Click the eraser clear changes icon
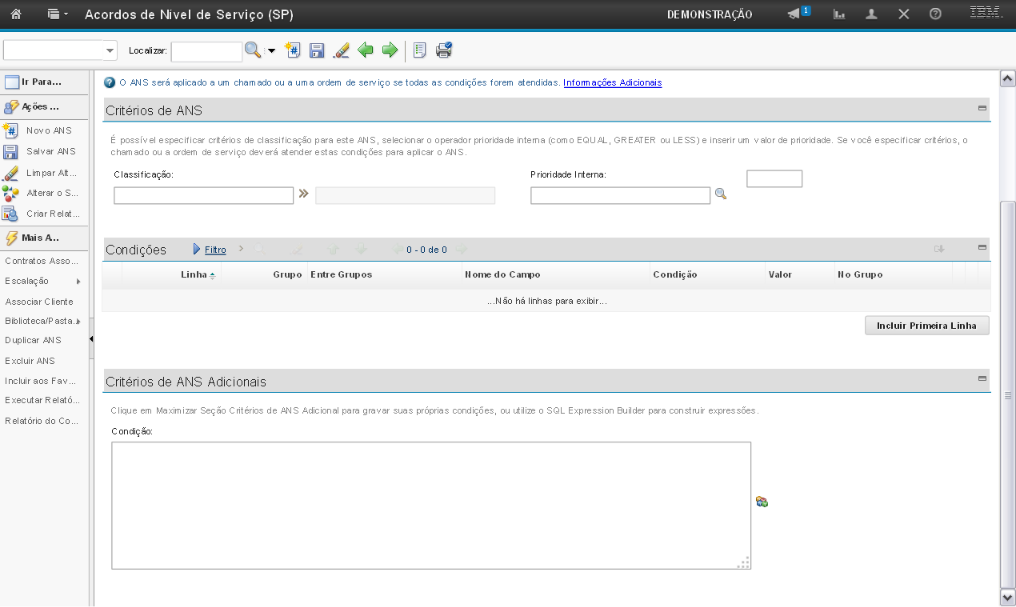 pos(341,50)
